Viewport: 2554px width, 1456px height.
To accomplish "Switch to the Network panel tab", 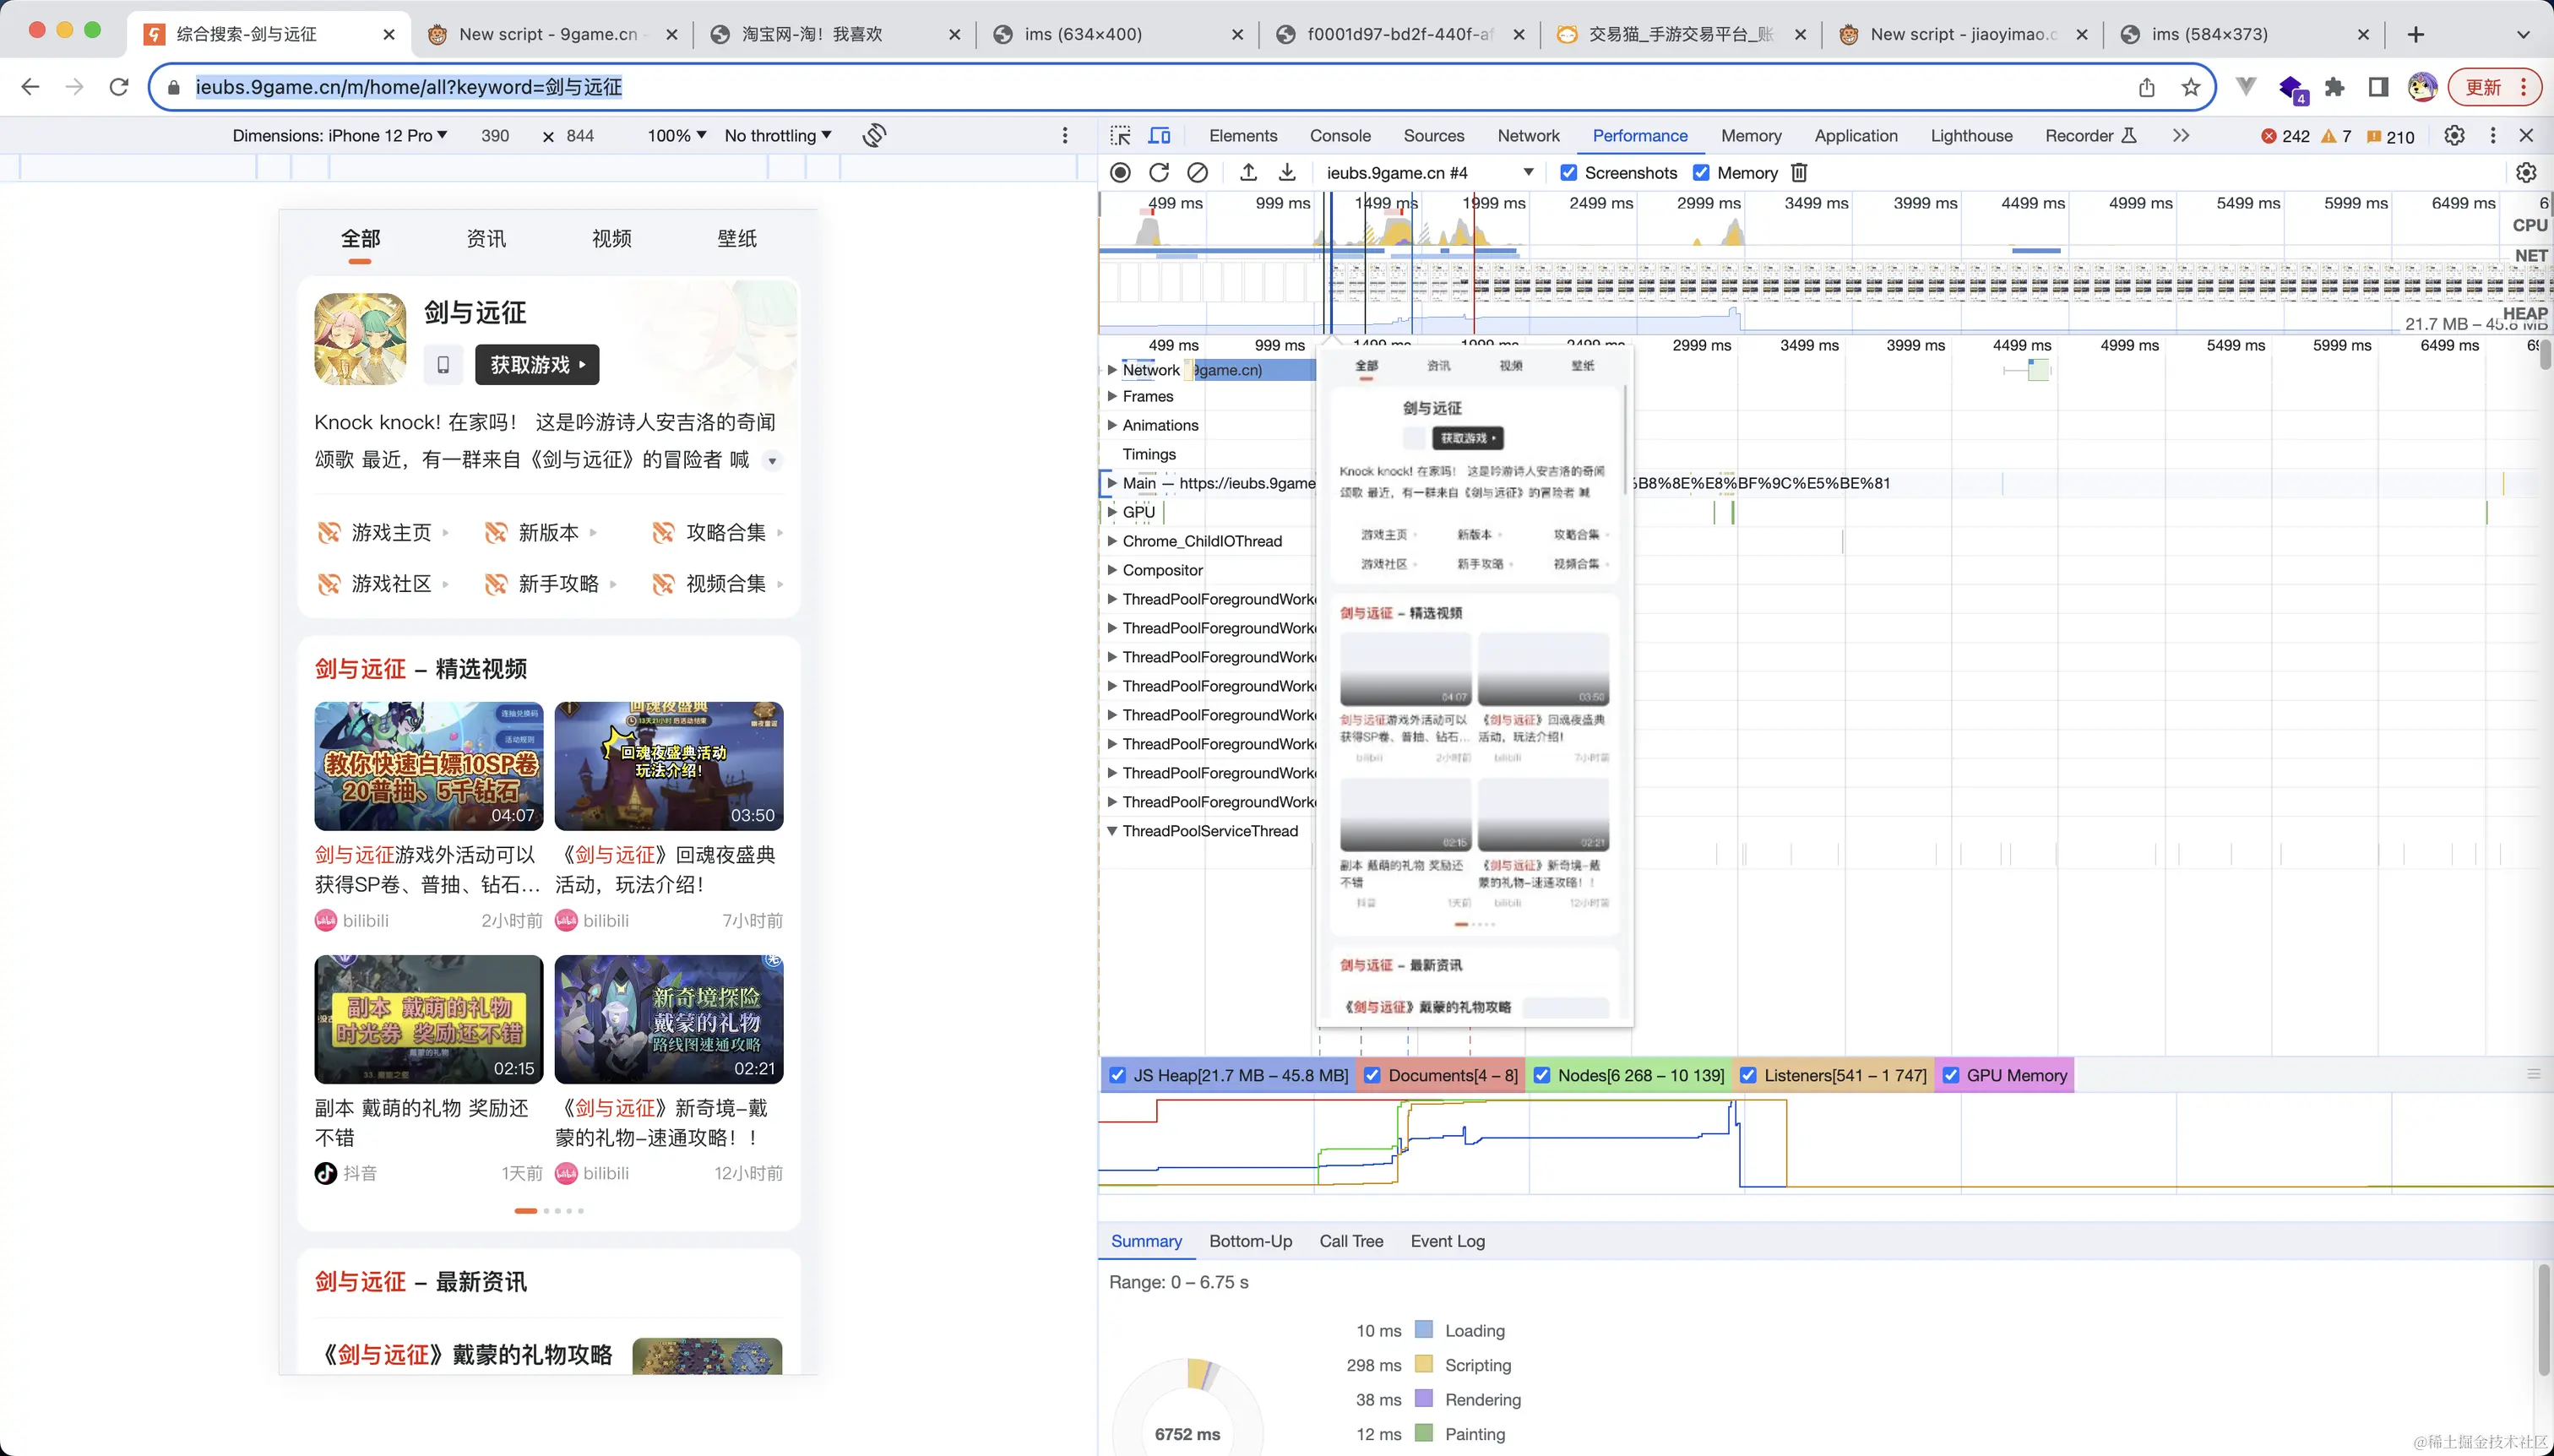I will [1527, 136].
